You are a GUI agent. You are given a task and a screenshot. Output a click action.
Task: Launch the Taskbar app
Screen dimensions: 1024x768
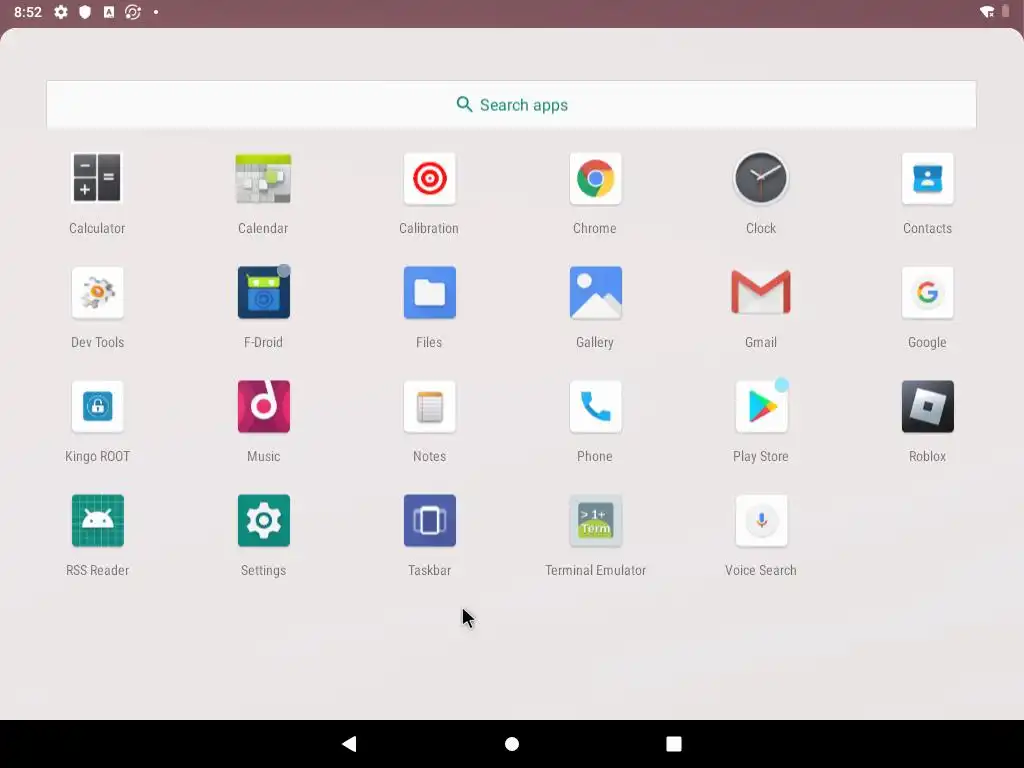pos(429,520)
